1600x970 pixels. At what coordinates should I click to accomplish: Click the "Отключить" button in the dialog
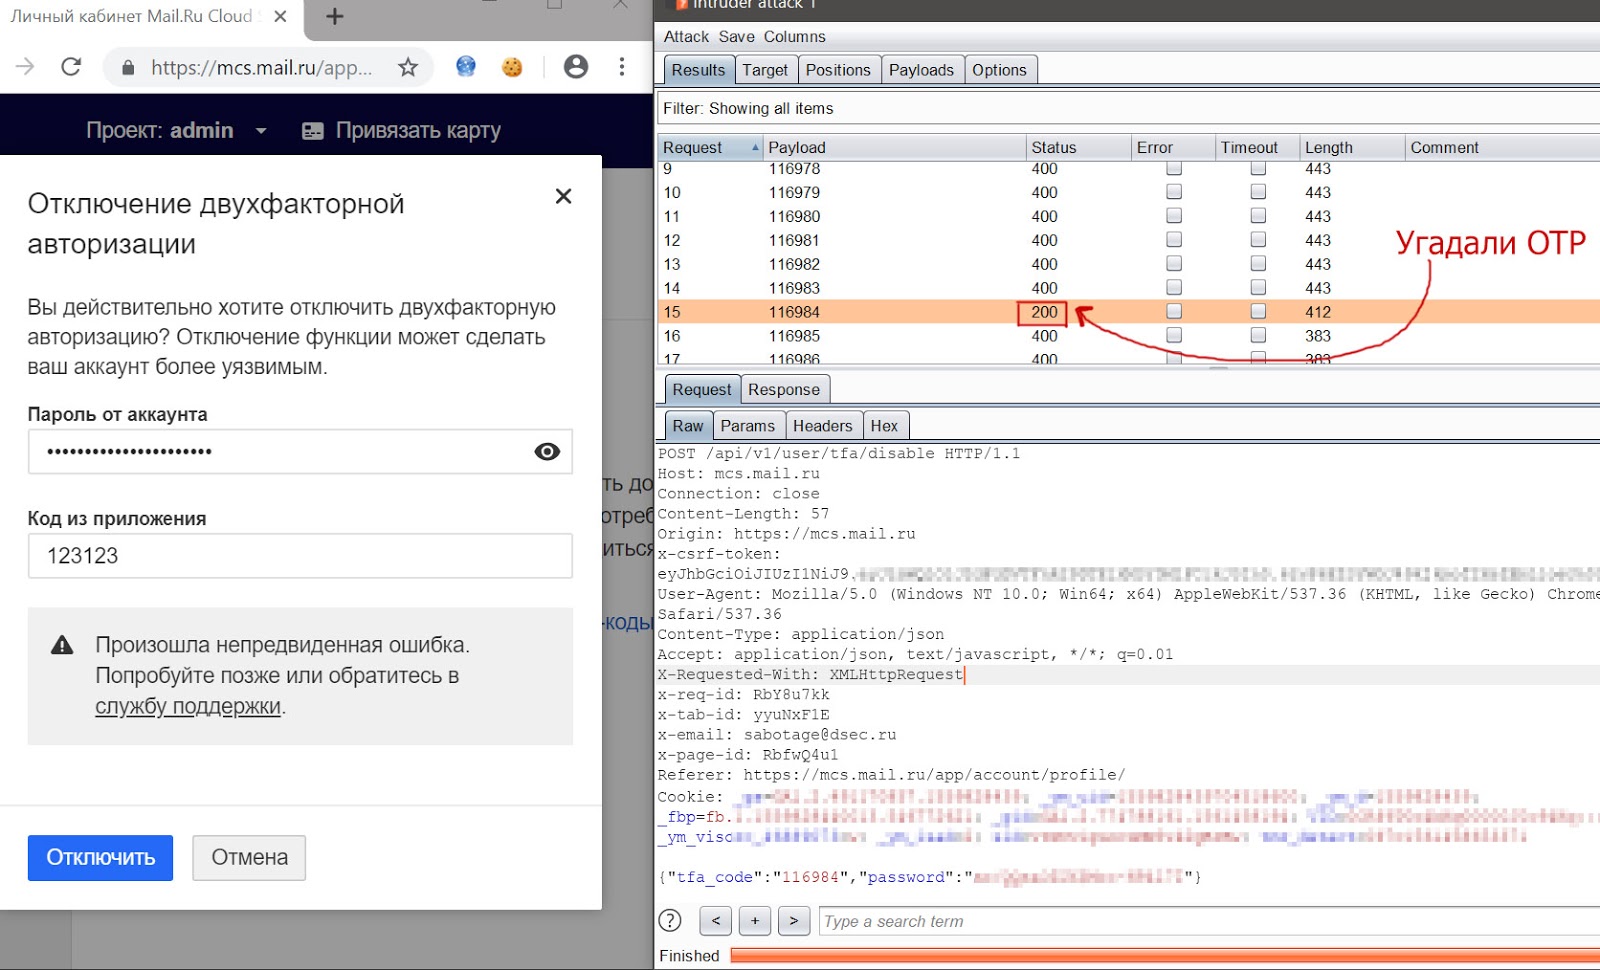pos(100,857)
